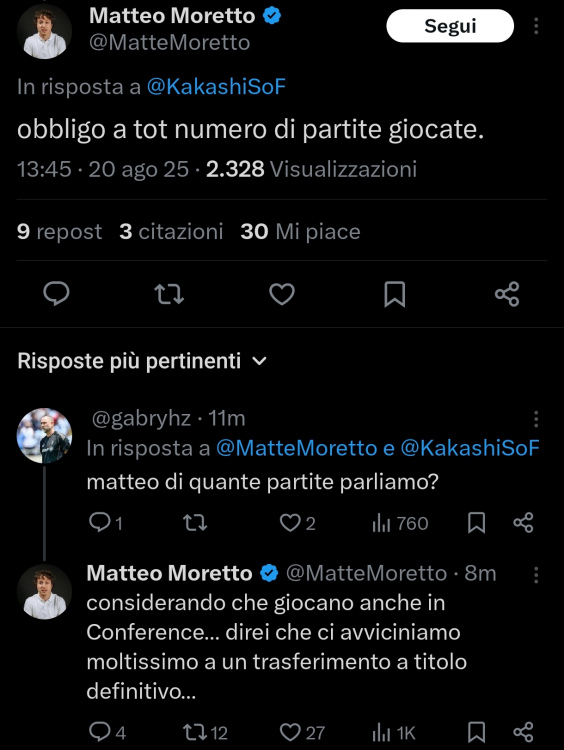The image size is (564, 750).
Task: Reply to the @gabryhz comment
Action: [106, 523]
